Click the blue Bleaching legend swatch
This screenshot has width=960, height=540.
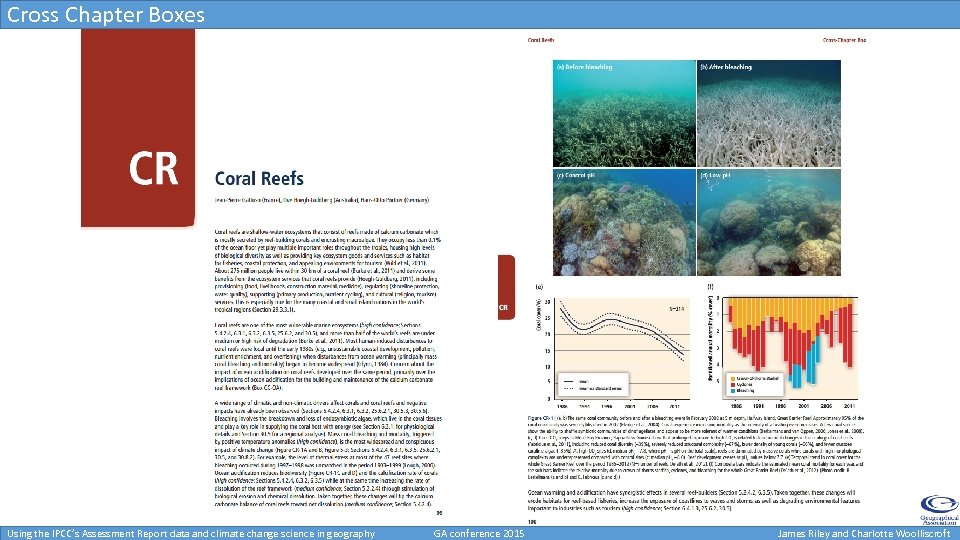tap(733, 390)
